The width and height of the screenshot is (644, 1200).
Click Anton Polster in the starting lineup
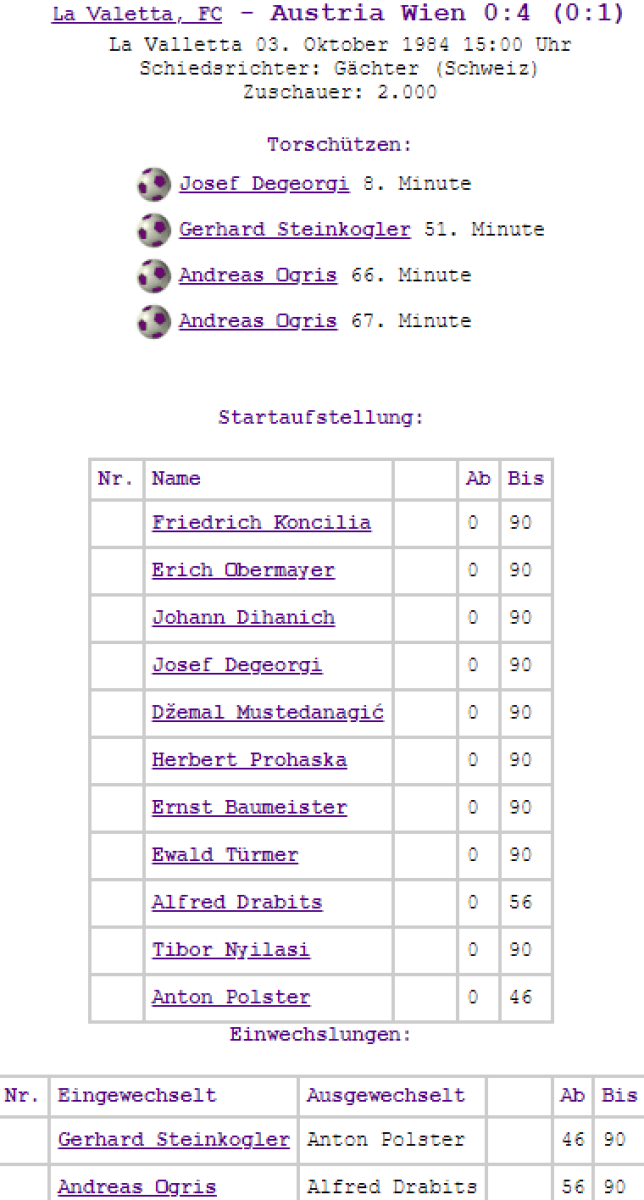tap(231, 997)
